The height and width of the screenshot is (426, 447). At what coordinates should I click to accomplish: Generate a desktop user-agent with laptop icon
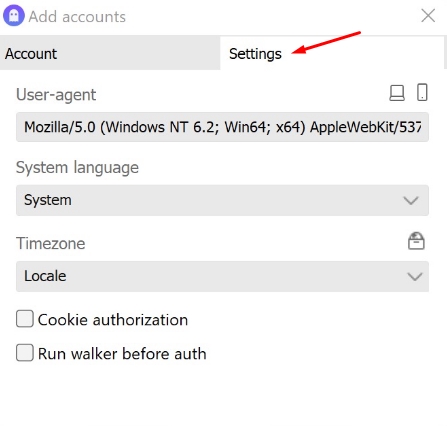click(x=397, y=92)
